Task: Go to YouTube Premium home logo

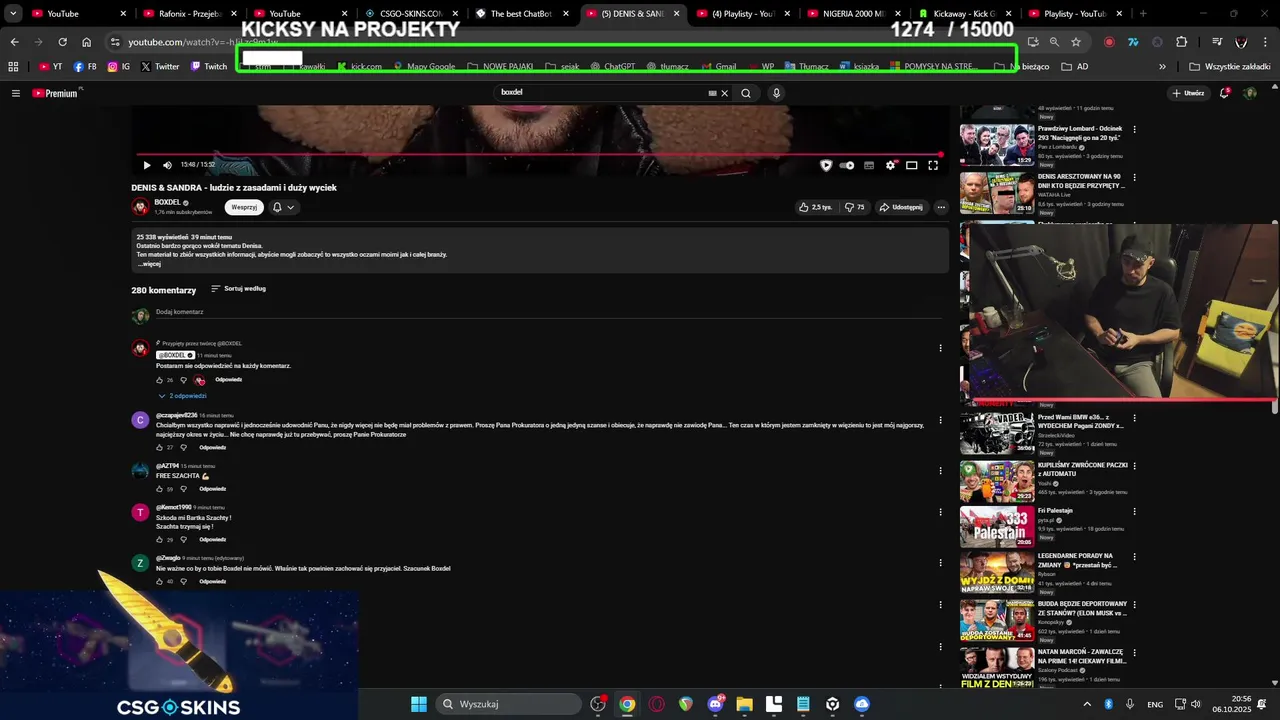Action: [x=57, y=93]
